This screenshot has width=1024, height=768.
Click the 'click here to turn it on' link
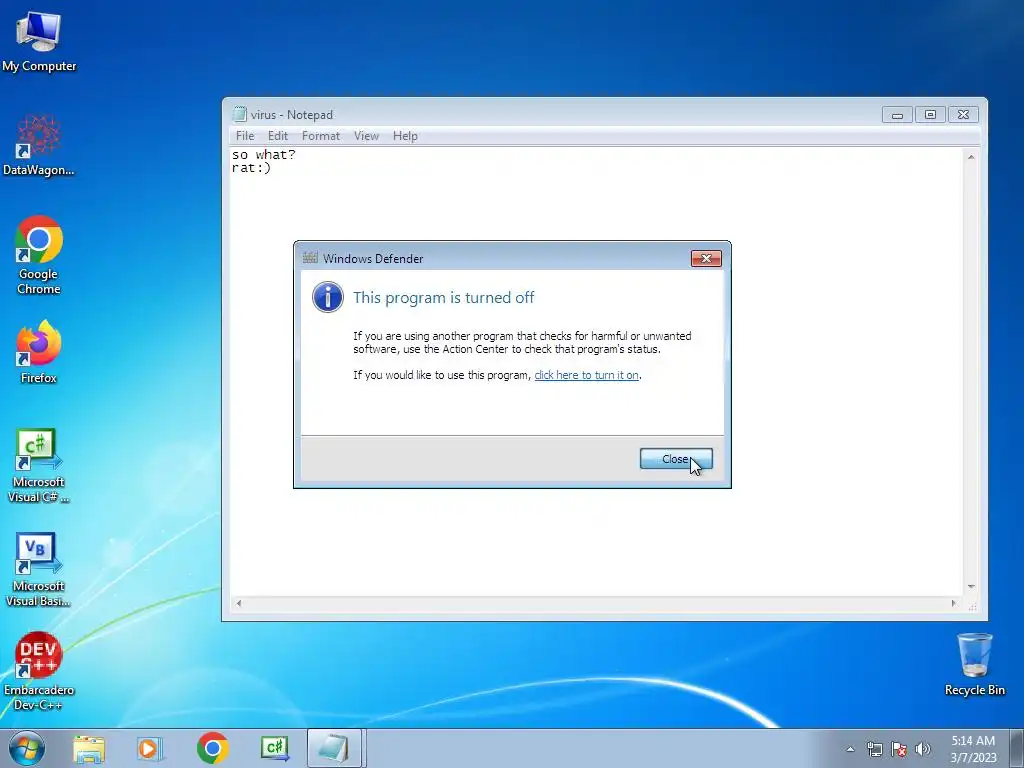[586, 375]
